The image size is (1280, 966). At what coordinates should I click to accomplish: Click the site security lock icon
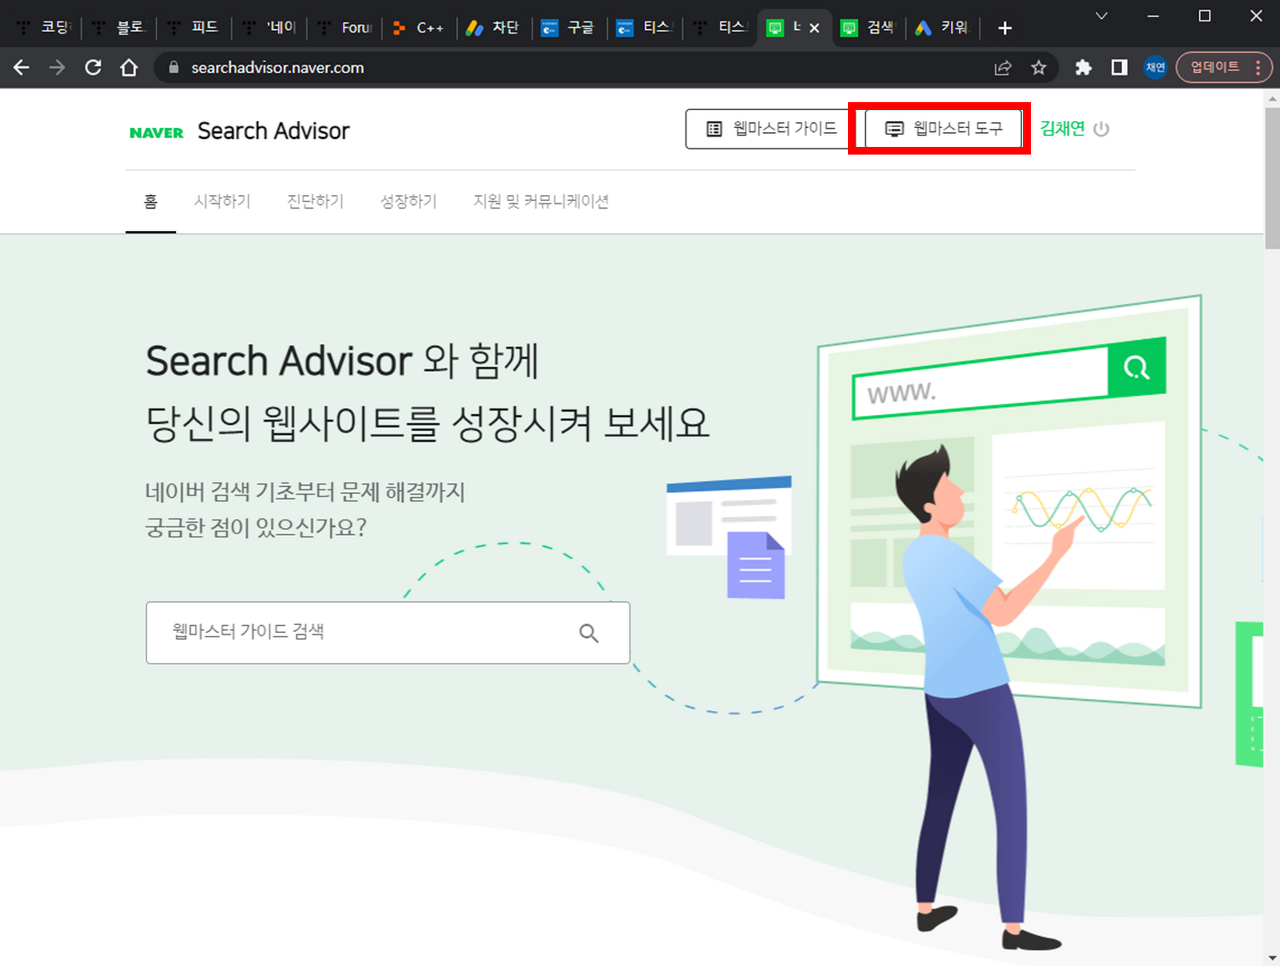[174, 67]
